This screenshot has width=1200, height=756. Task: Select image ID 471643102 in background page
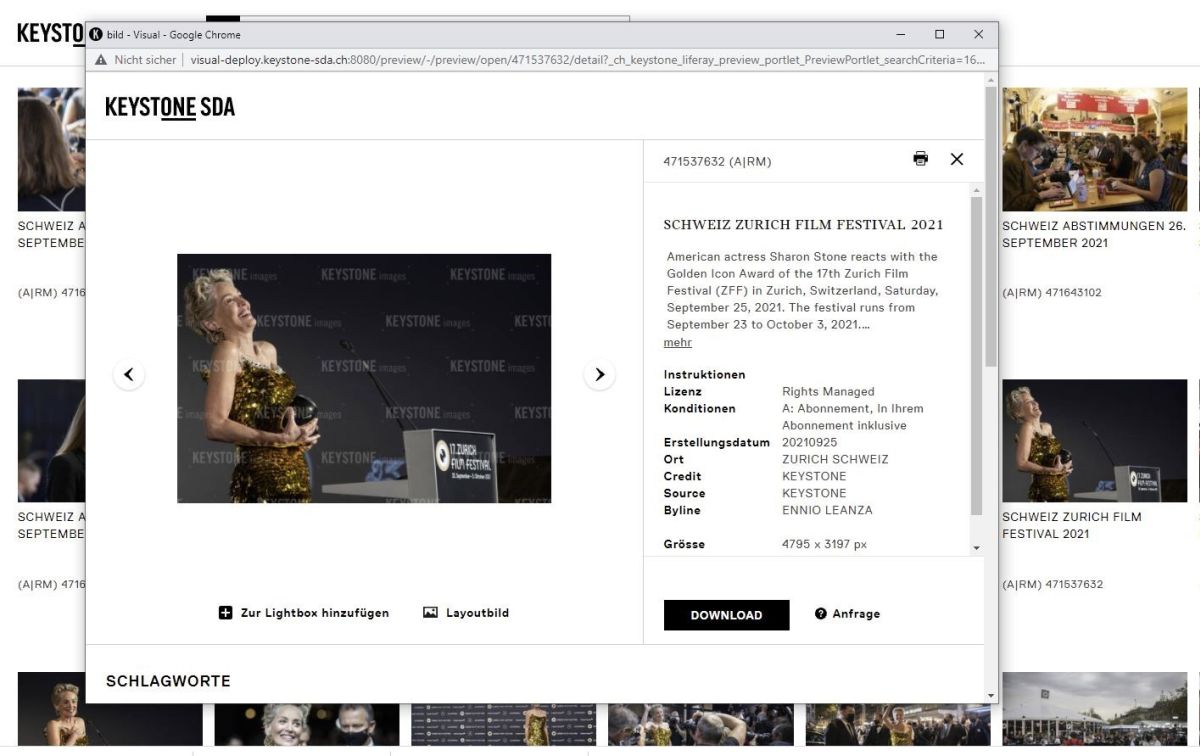tap(1052, 293)
